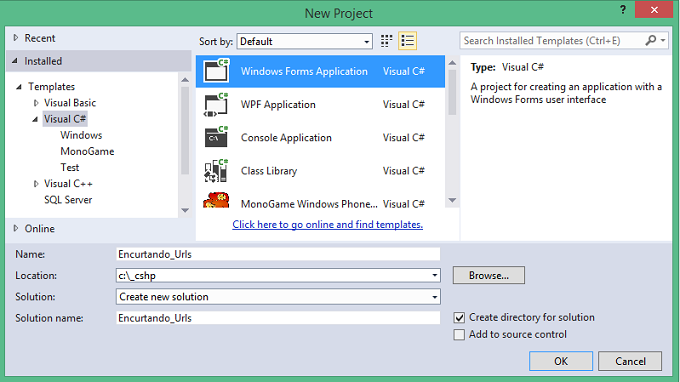This screenshot has width=680, height=382.
Task: Select the Class Library template icon
Action: tap(216, 171)
